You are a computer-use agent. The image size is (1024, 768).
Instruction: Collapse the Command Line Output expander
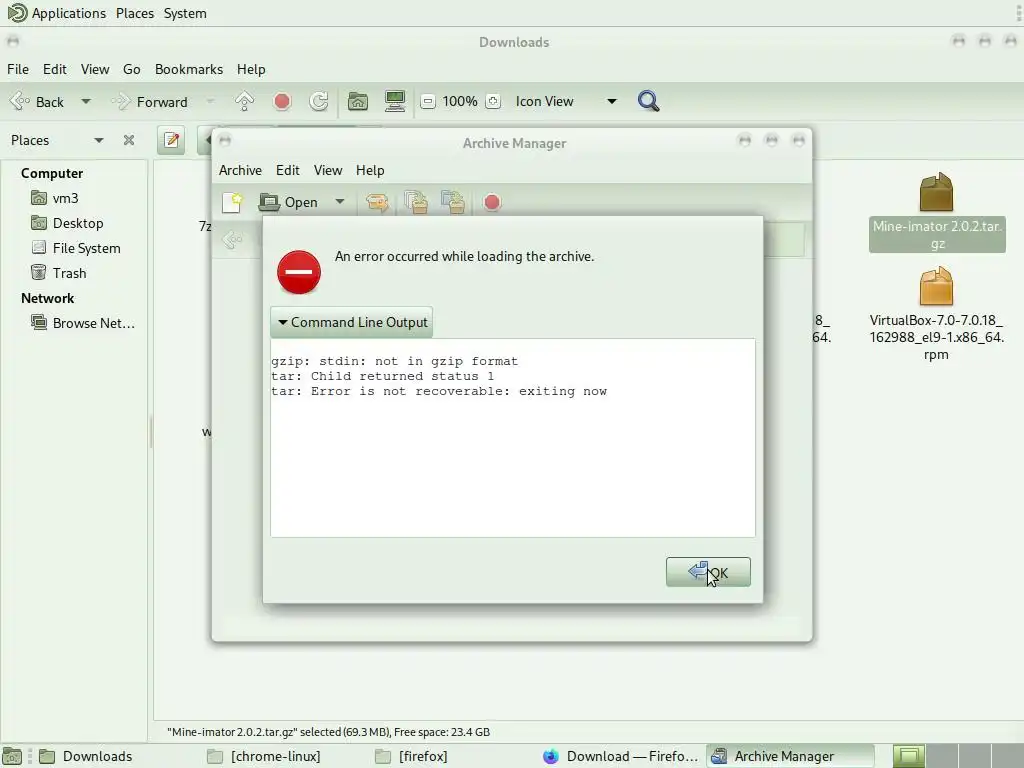pos(351,323)
